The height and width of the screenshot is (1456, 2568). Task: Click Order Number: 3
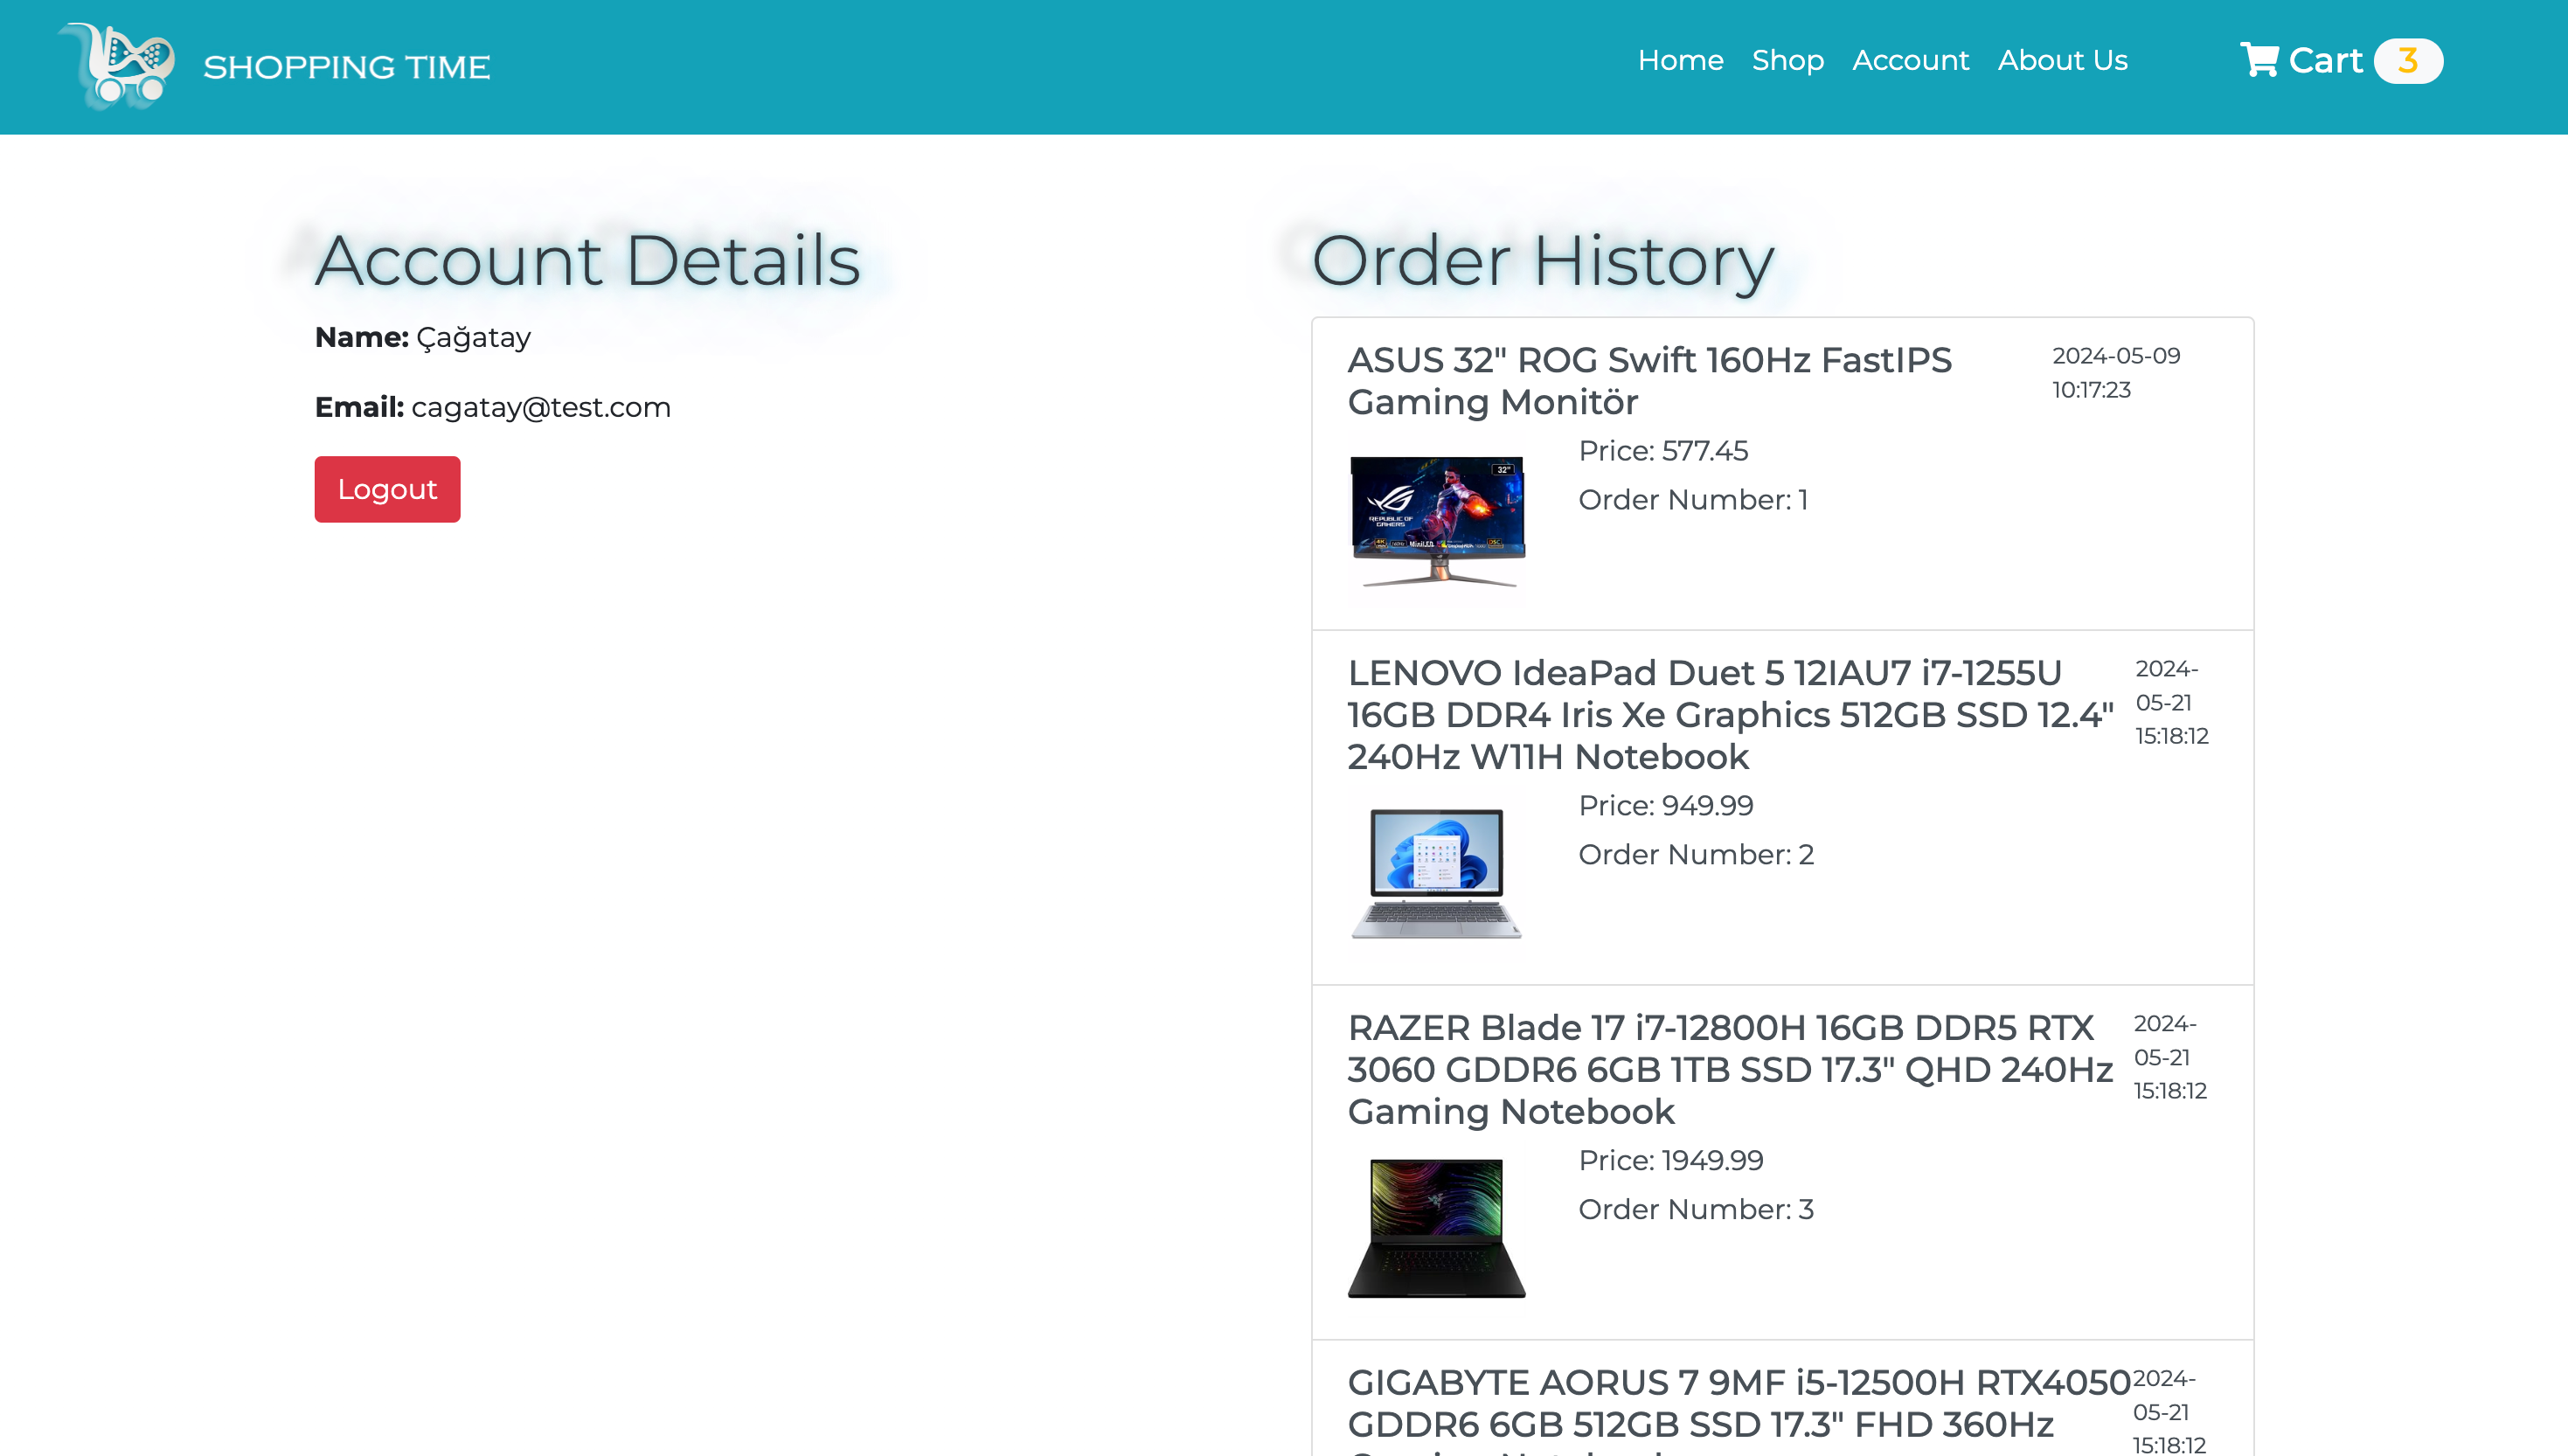coord(1696,1210)
